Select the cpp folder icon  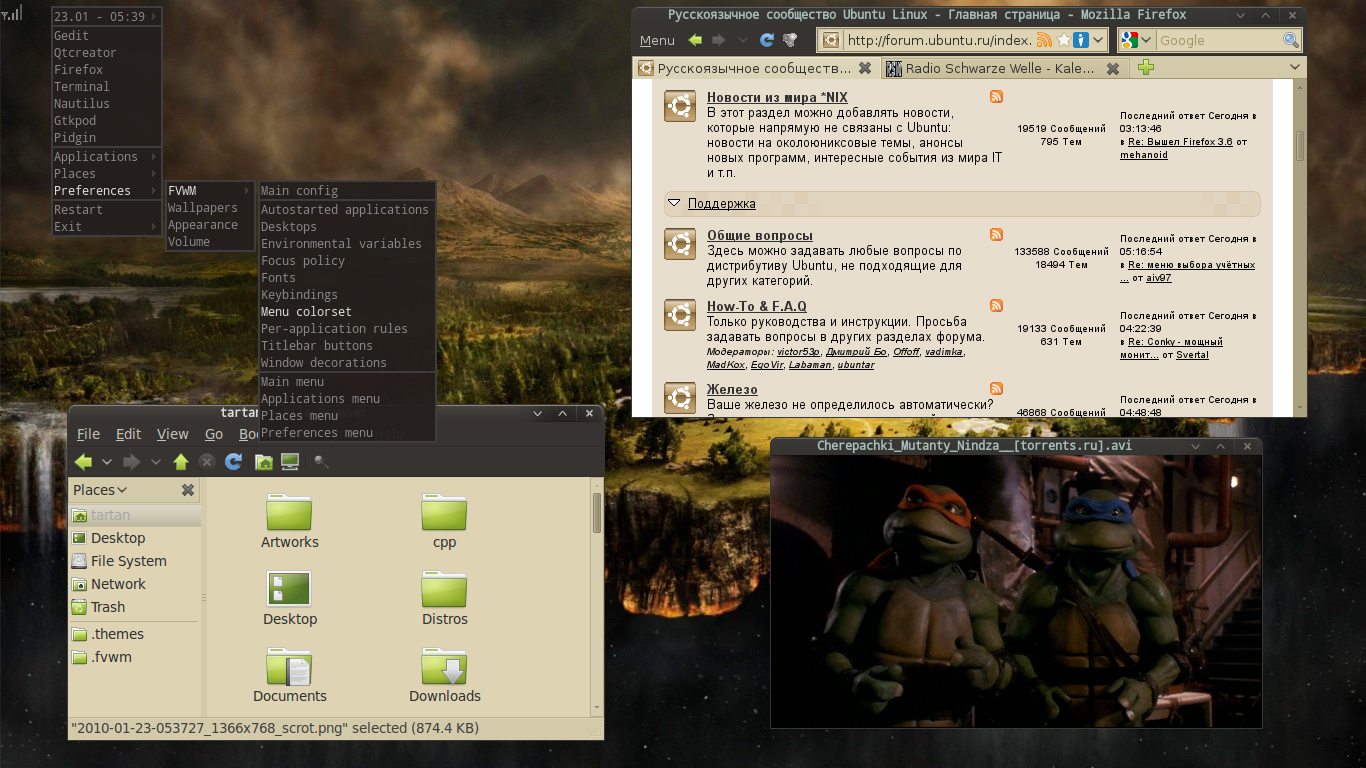(x=444, y=512)
